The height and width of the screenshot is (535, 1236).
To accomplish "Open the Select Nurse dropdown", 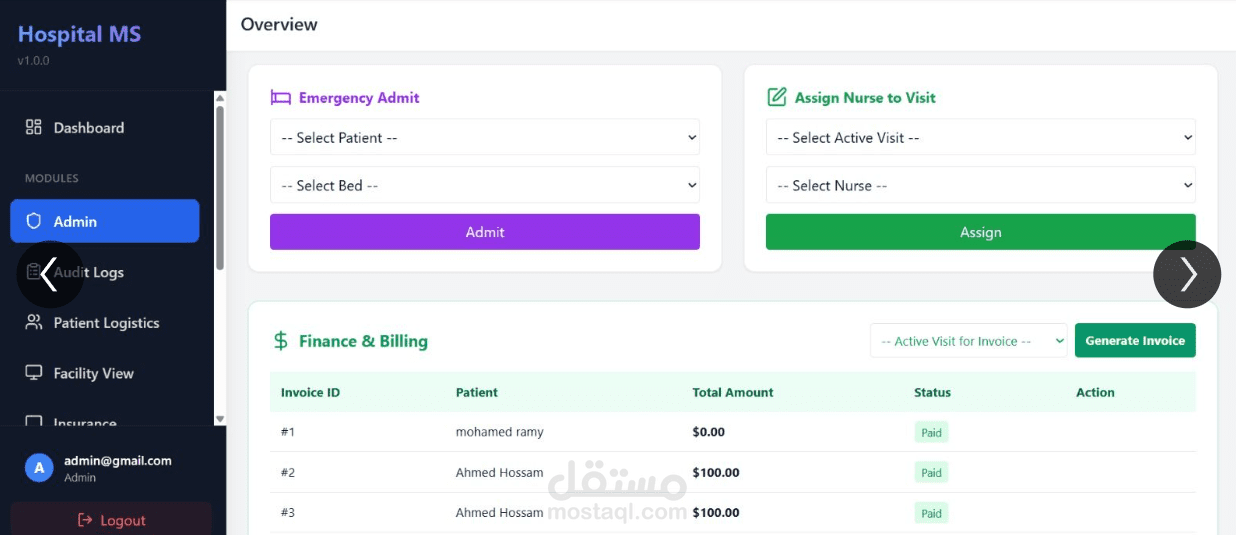I will [x=980, y=185].
